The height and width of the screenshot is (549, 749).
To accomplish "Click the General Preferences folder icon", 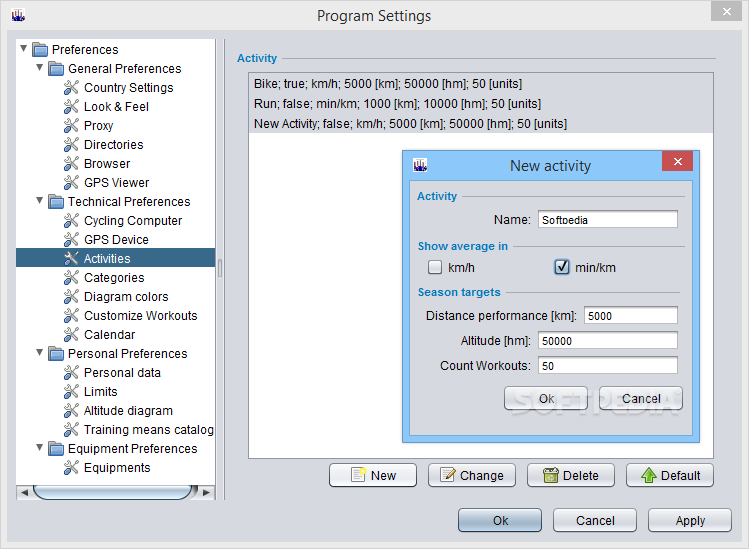I will pyautogui.click(x=56, y=69).
